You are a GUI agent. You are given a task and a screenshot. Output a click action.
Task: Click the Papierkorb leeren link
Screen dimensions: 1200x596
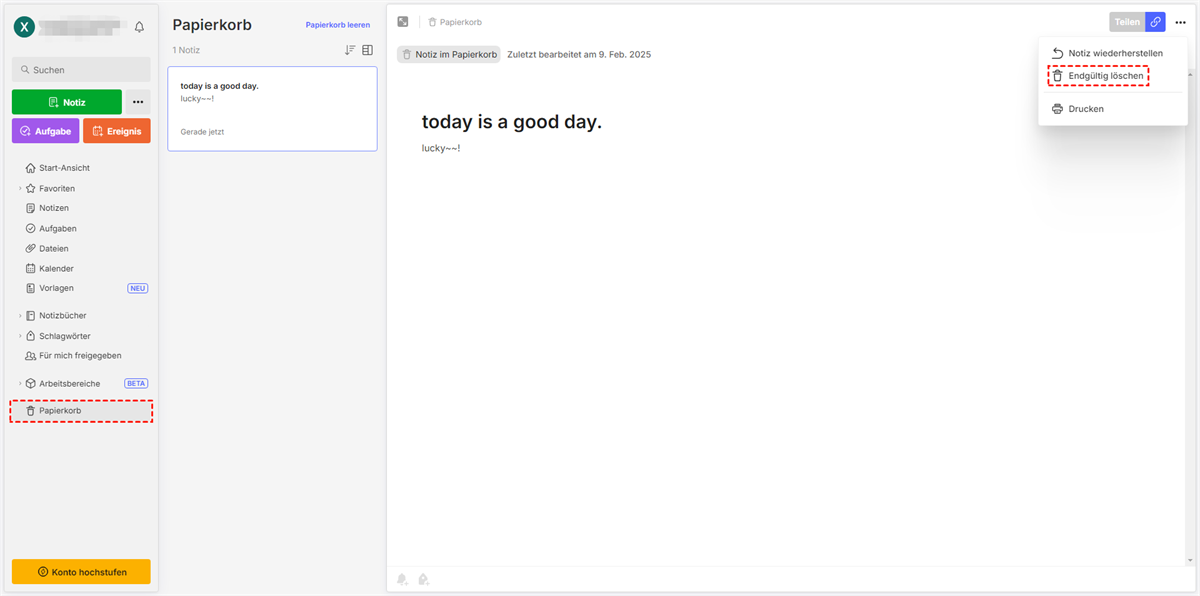click(x=338, y=25)
